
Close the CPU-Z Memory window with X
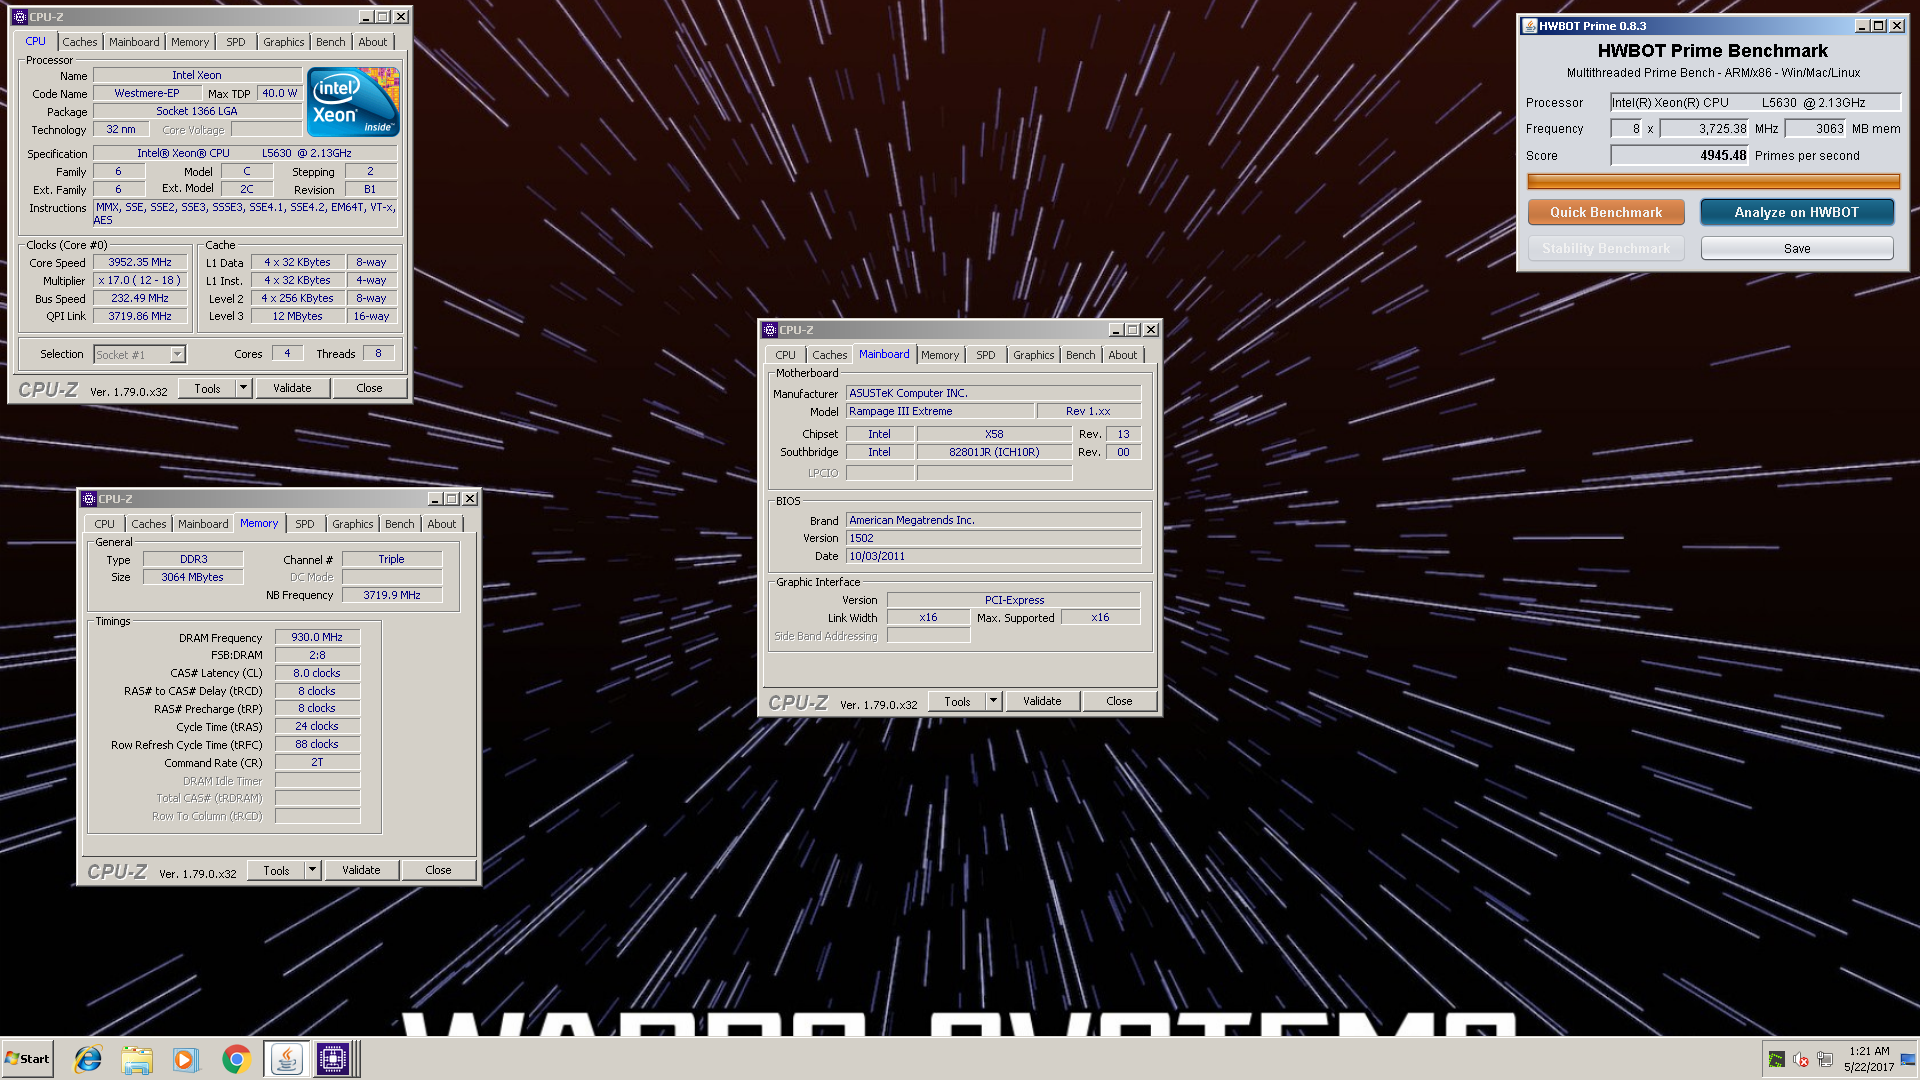(x=470, y=499)
